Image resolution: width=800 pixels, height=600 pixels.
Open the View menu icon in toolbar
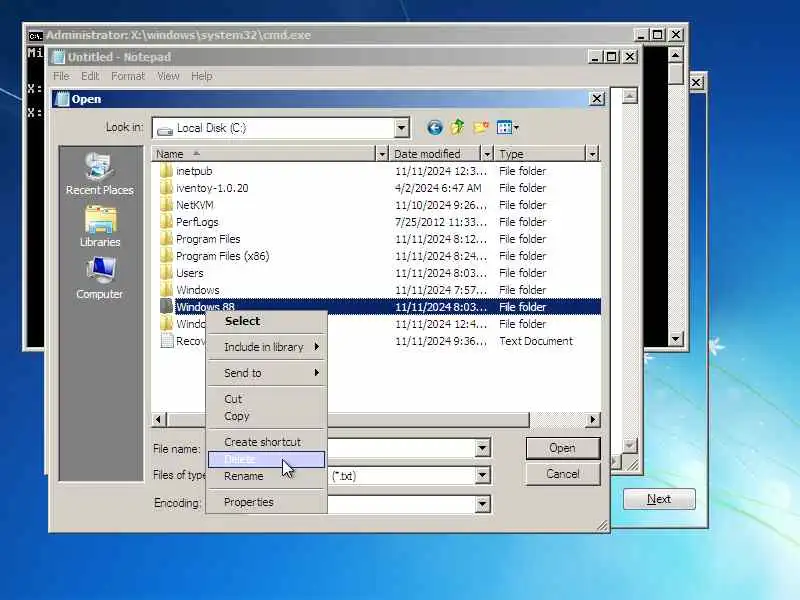tap(507, 128)
